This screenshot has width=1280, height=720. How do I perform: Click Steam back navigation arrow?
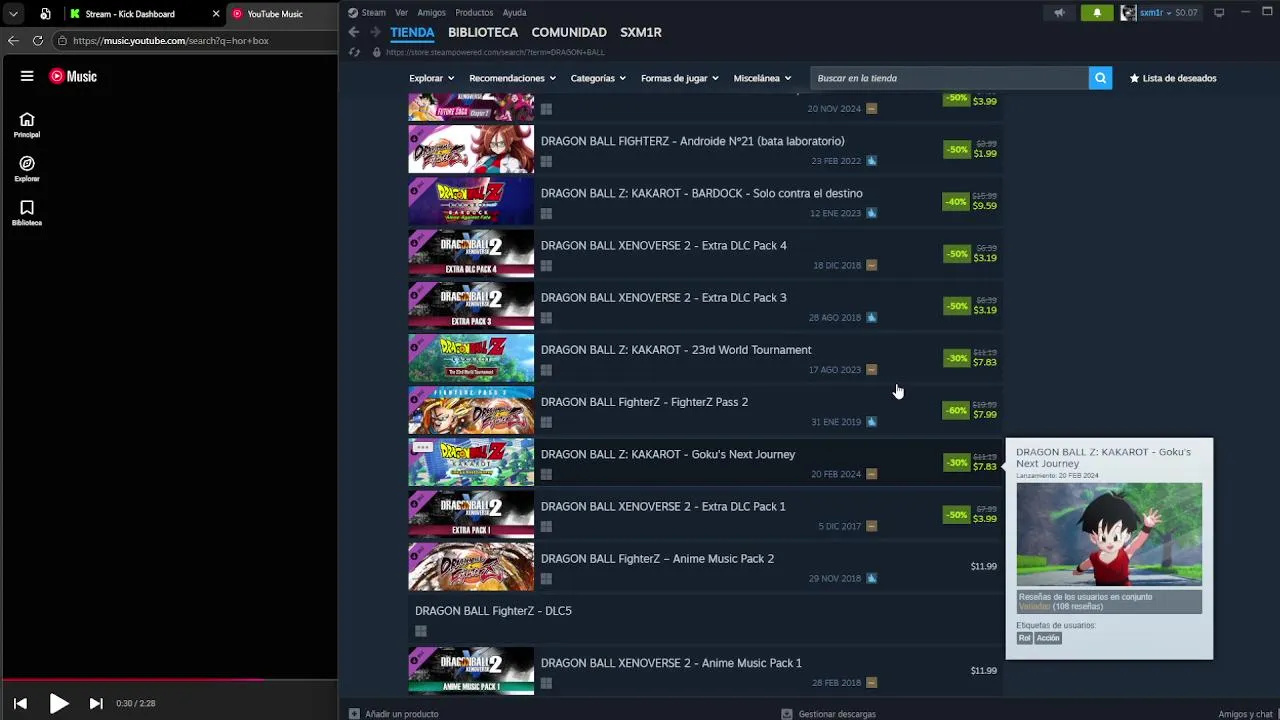354,32
